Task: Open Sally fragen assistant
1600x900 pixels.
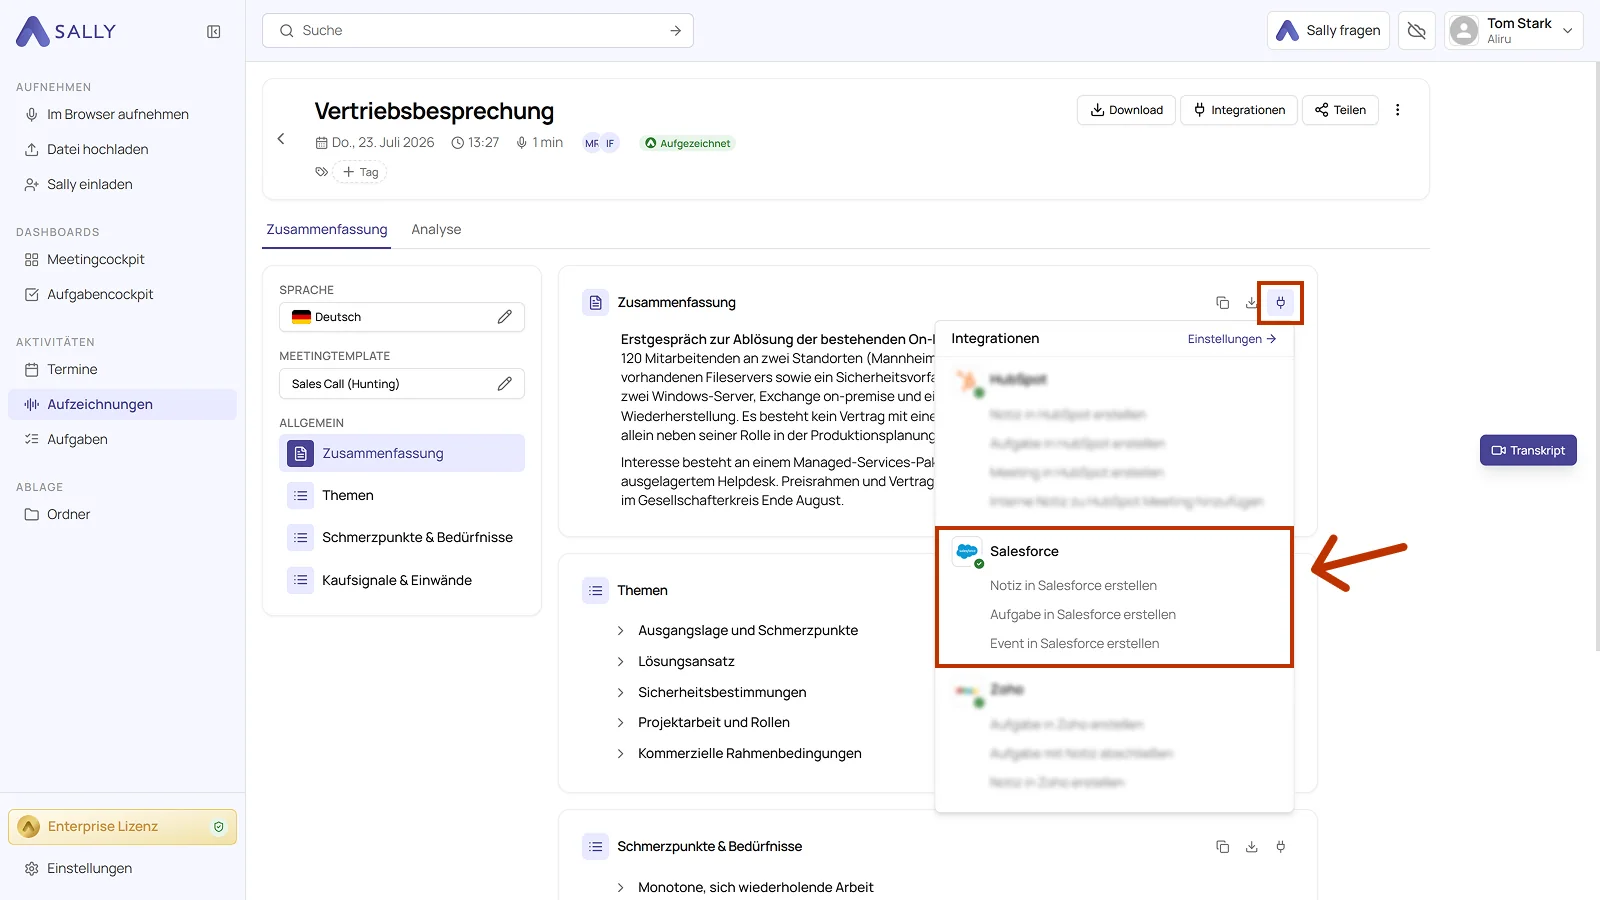Action: (x=1328, y=31)
